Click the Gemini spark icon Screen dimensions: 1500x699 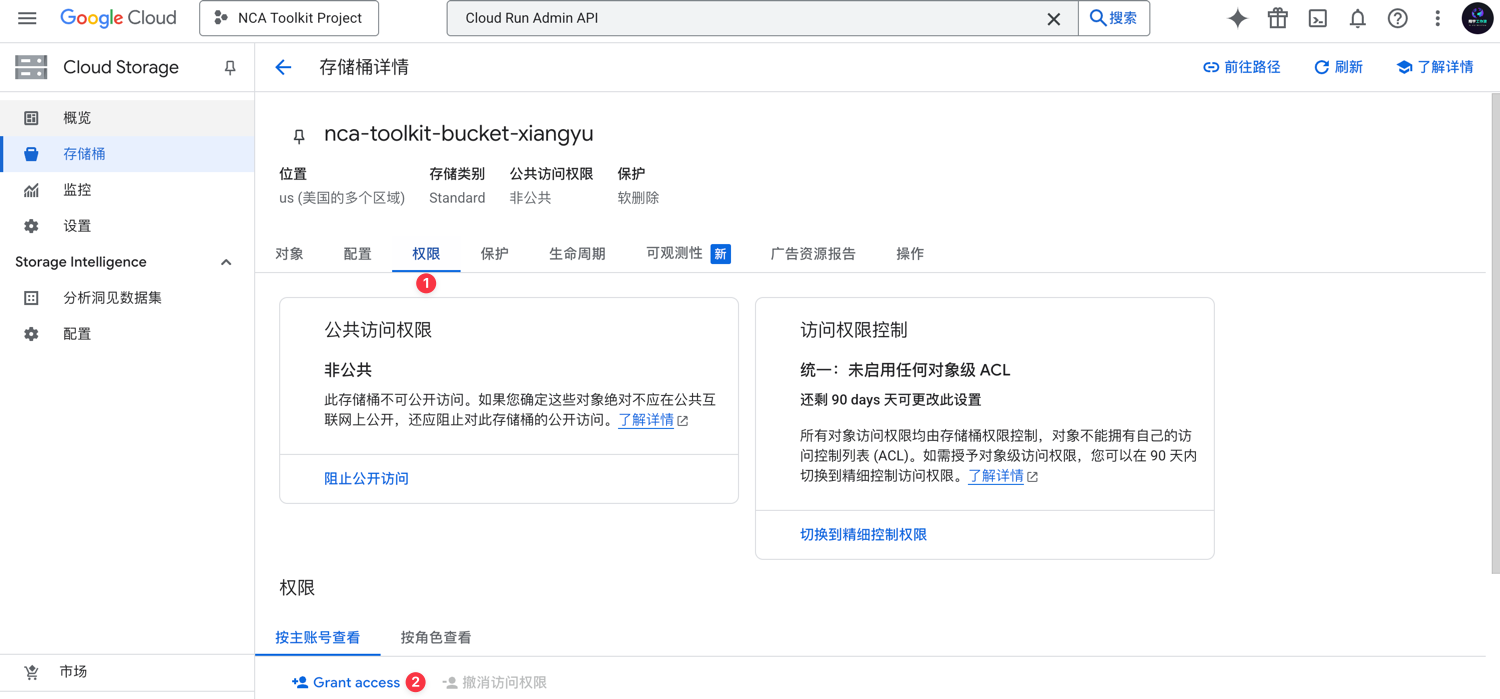coord(1237,17)
